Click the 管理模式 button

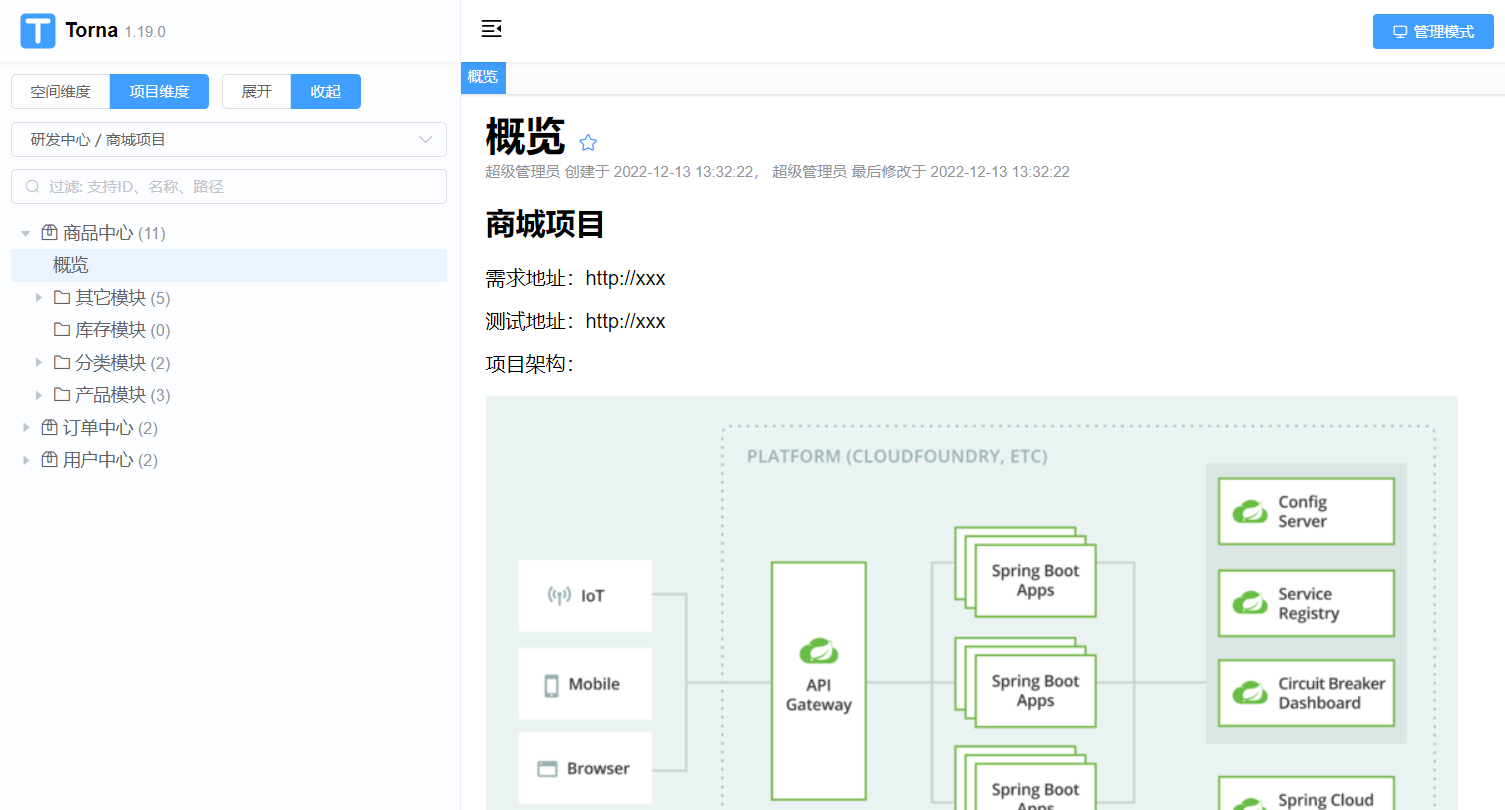(1433, 32)
